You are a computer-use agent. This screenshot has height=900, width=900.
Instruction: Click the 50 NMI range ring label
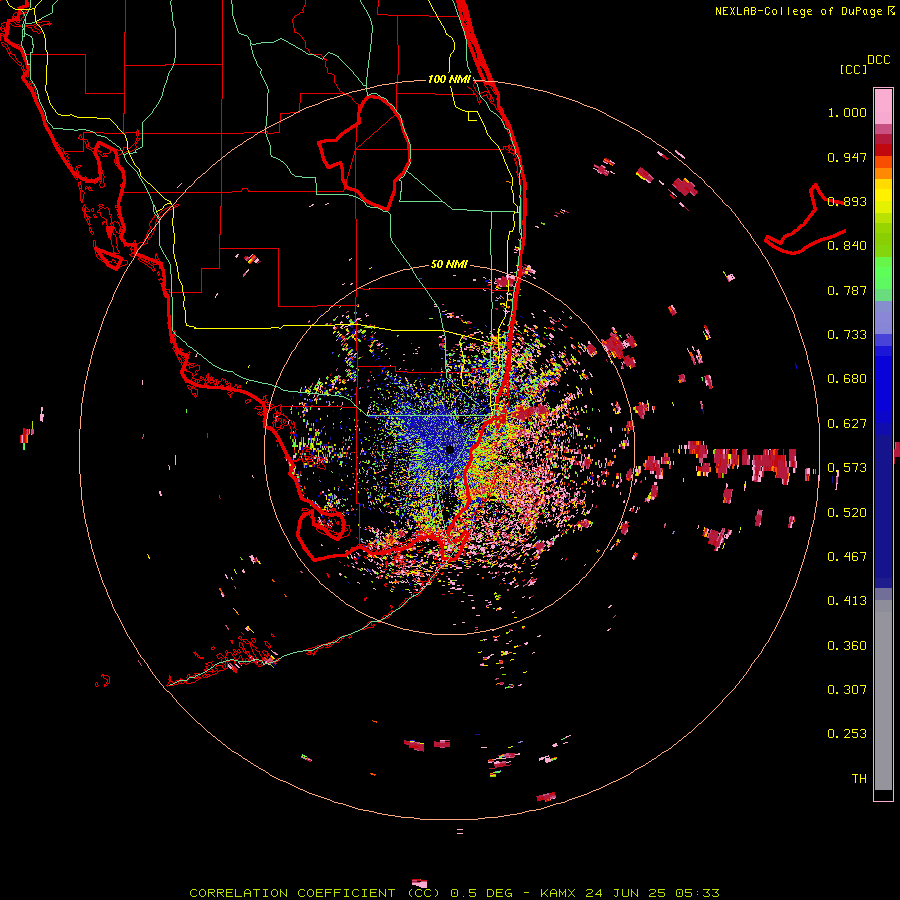[449, 264]
